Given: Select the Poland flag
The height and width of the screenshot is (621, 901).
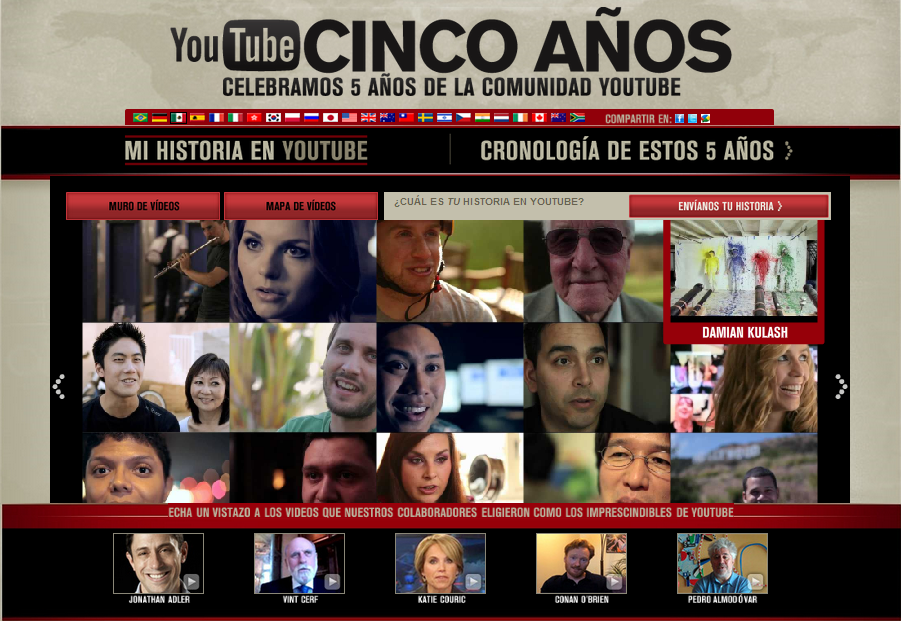Looking at the screenshot, I should pos(292,118).
